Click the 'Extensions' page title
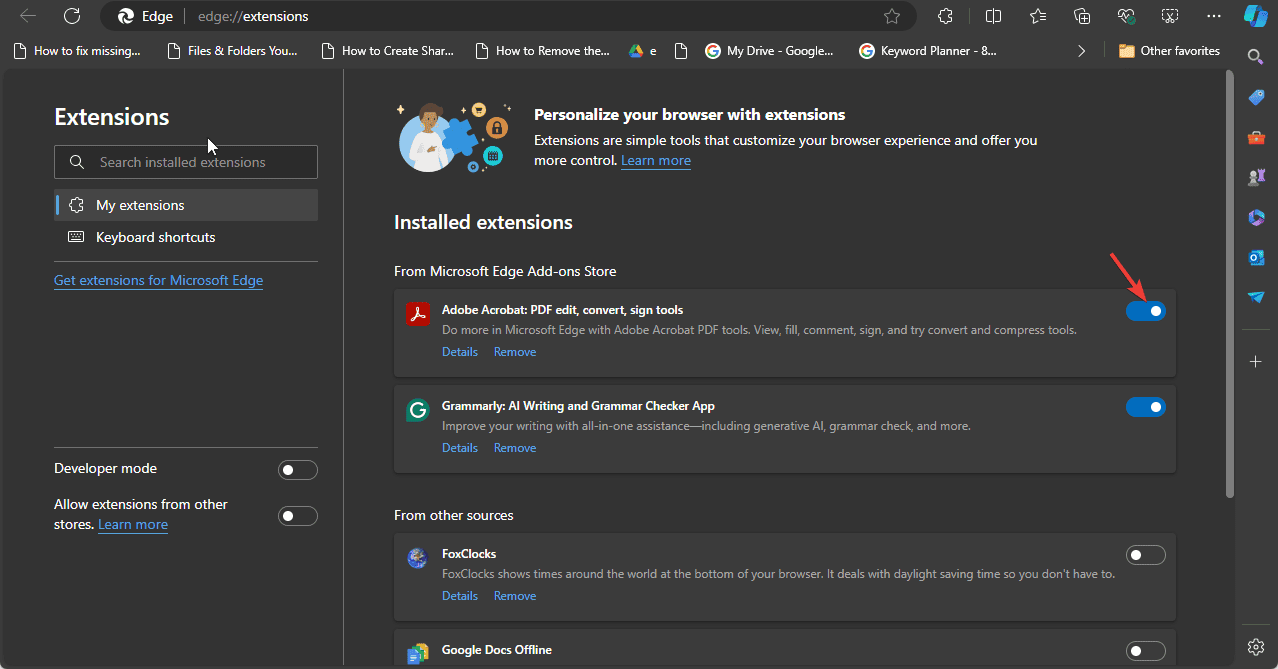 [112, 117]
